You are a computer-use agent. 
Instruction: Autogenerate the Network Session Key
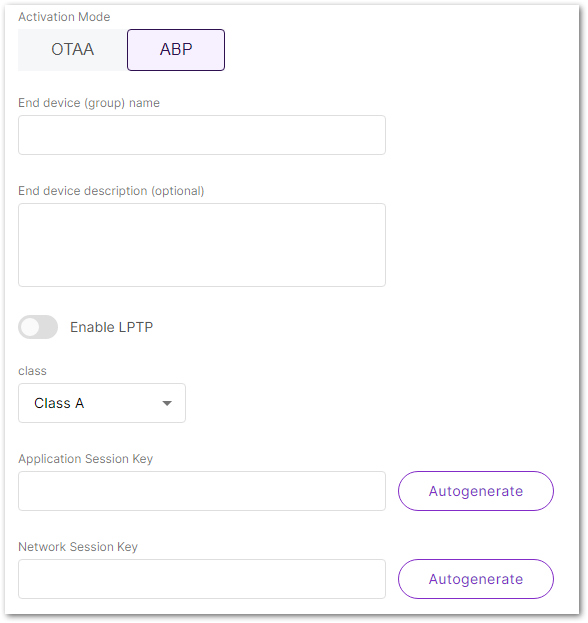coord(476,579)
